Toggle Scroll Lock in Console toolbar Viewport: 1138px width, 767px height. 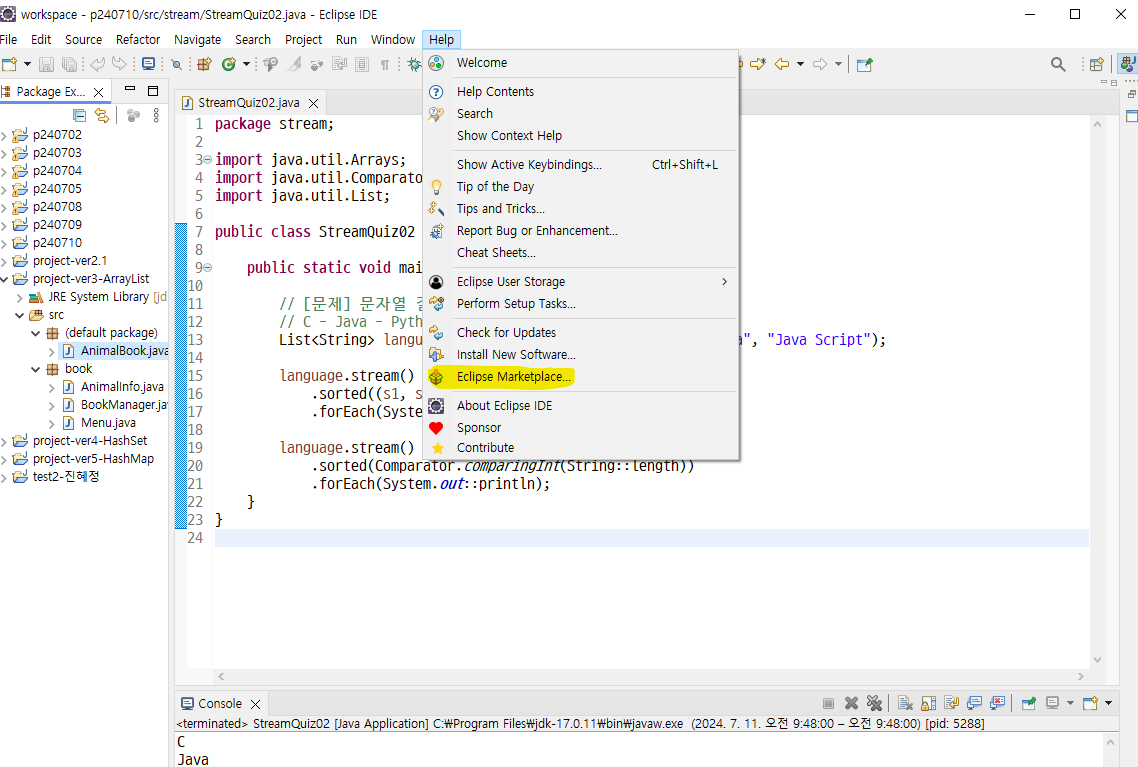tap(928, 703)
